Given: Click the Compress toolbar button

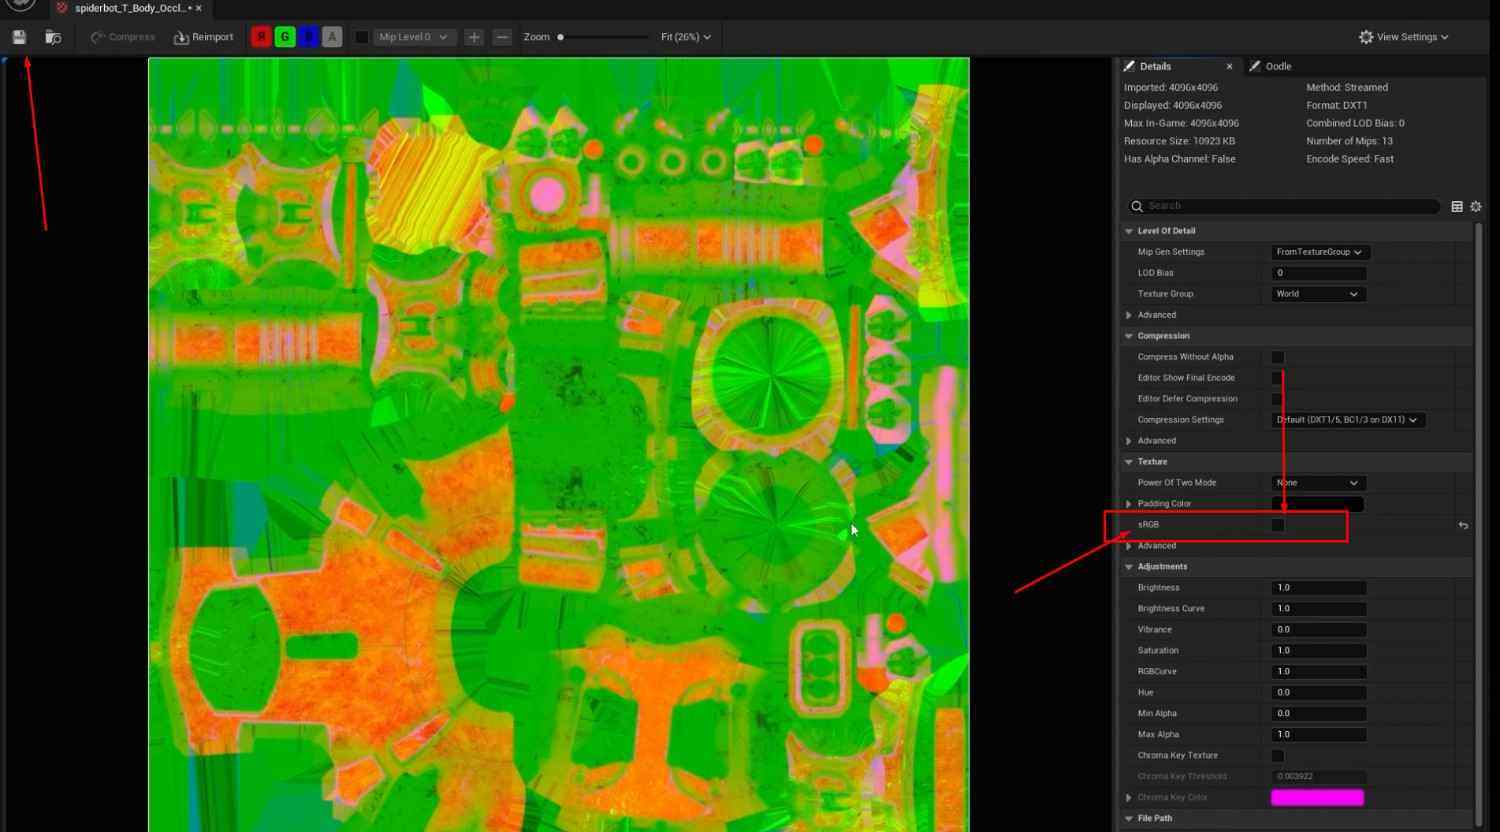Looking at the screenshot, I should coord(123,37).
